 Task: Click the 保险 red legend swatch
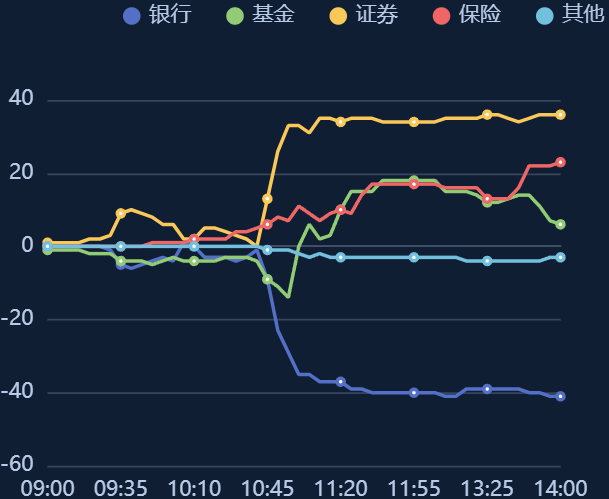tap(442, 16)
